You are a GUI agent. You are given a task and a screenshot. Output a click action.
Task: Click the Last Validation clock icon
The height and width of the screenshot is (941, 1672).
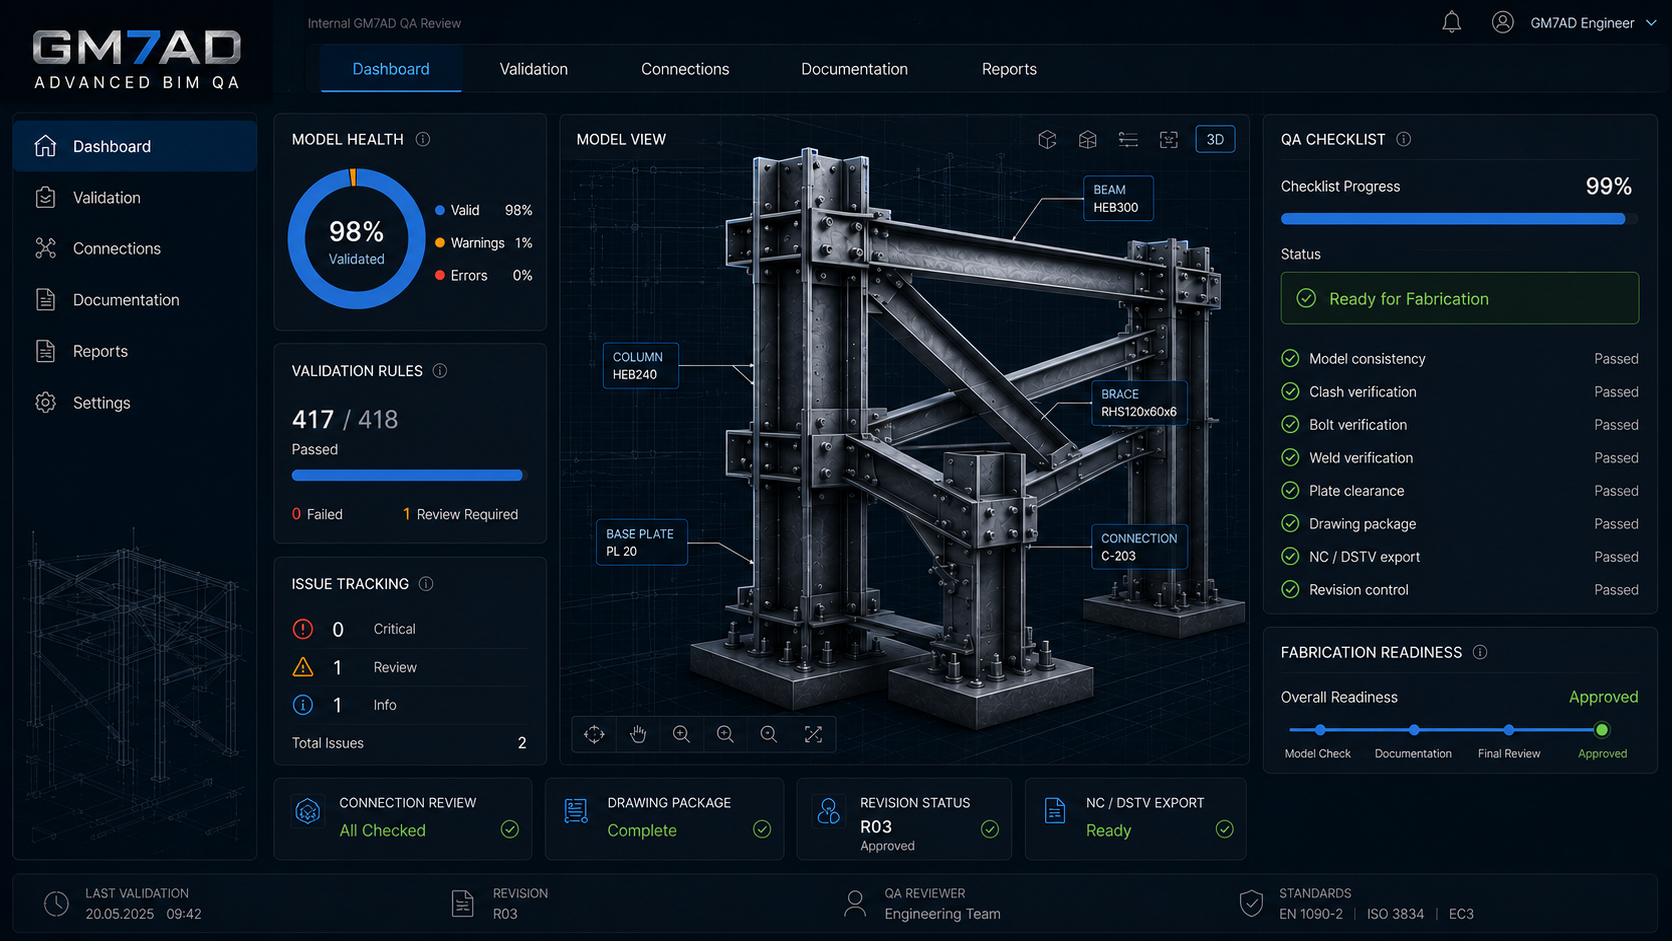[x=56, y=904]
